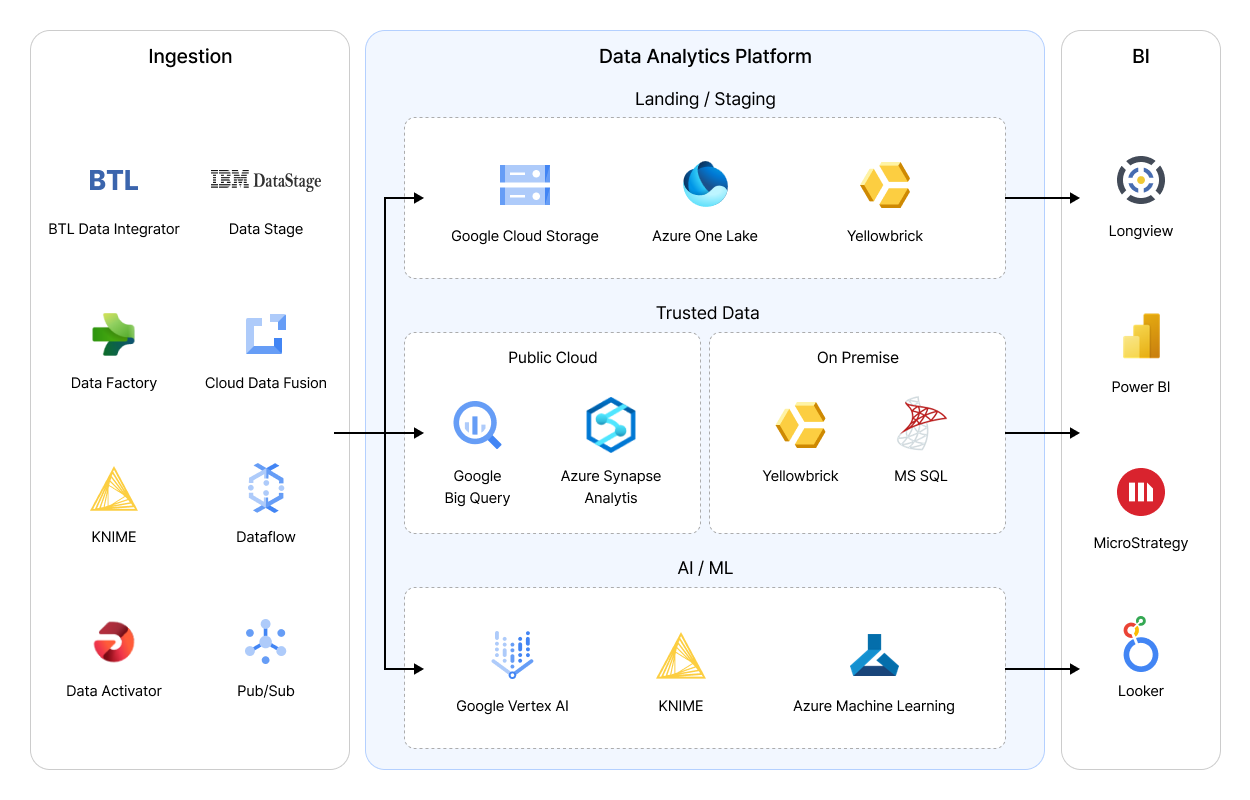Click the Azure Synapse icon
The width and height of the screenshot is (1250, 800).
pyautogui.click(x=611, y=425)
